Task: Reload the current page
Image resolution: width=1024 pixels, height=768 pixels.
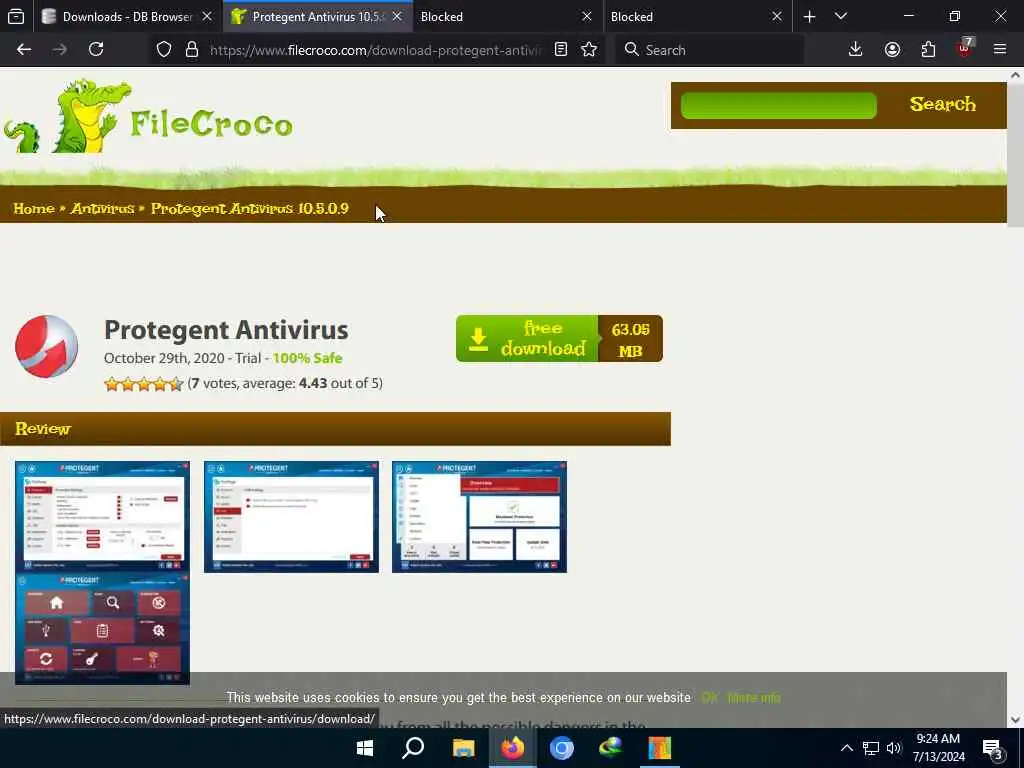Action: (96, 50)
